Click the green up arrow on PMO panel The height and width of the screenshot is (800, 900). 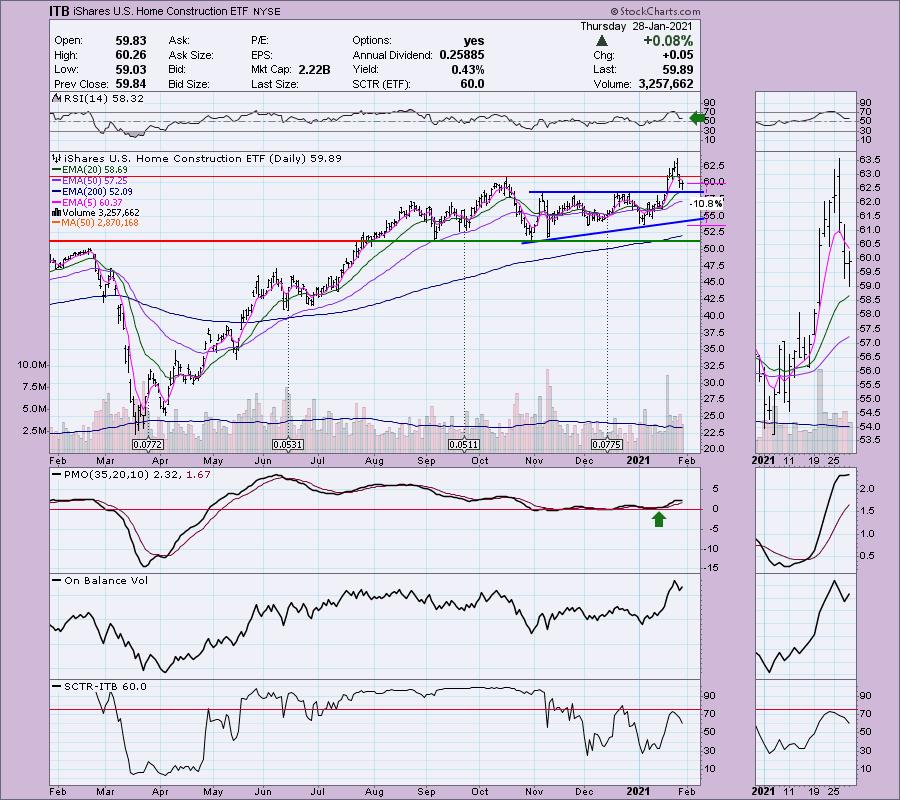coord(659,519)
